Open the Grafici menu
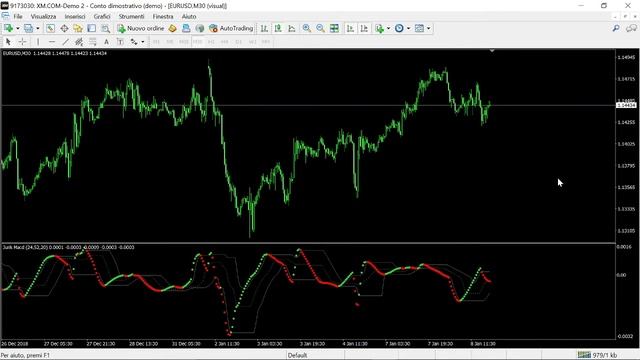Screen dimensions: 640x360 coord(102,16)
